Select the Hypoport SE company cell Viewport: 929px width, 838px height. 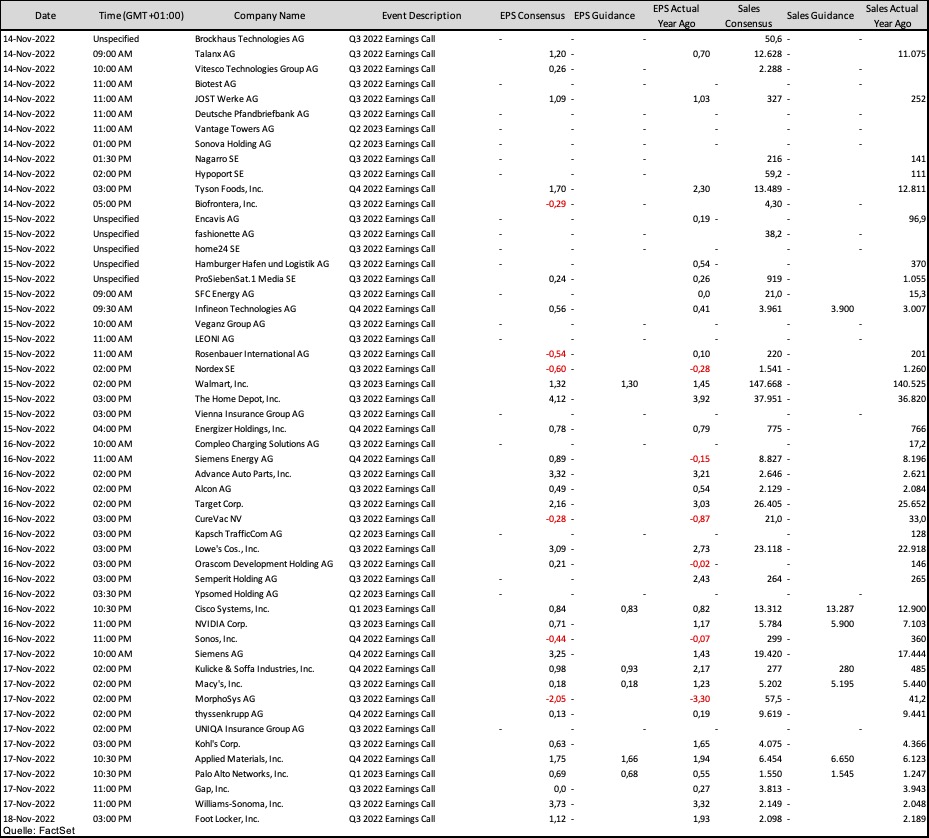(219, 174)
